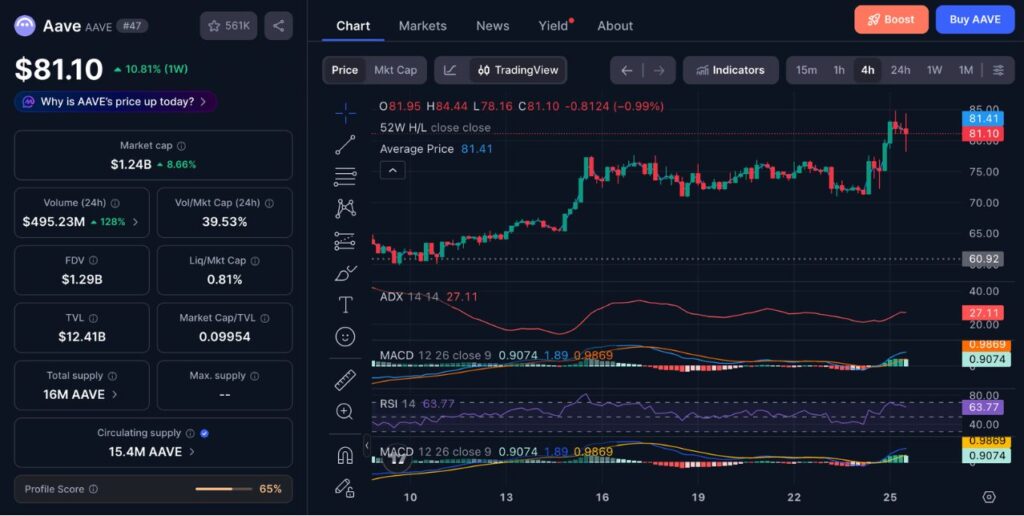Click the Boost button
Viewport: 1024px width, 516px height.
891,20
